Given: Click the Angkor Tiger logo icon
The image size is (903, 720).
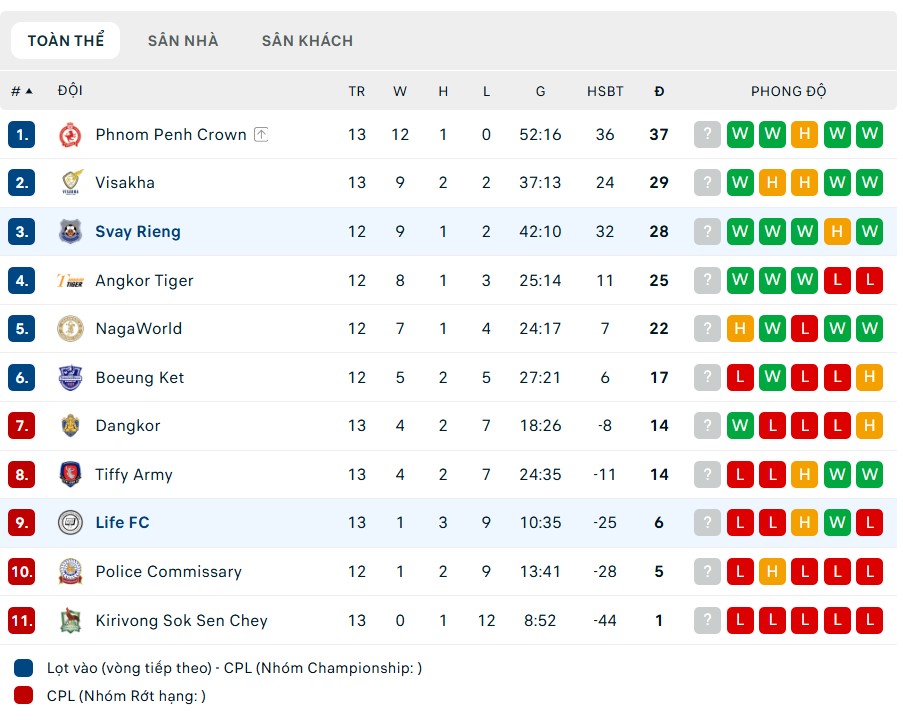Looking at the screenshot, I should pyautogui.click(x=70, y=281).
